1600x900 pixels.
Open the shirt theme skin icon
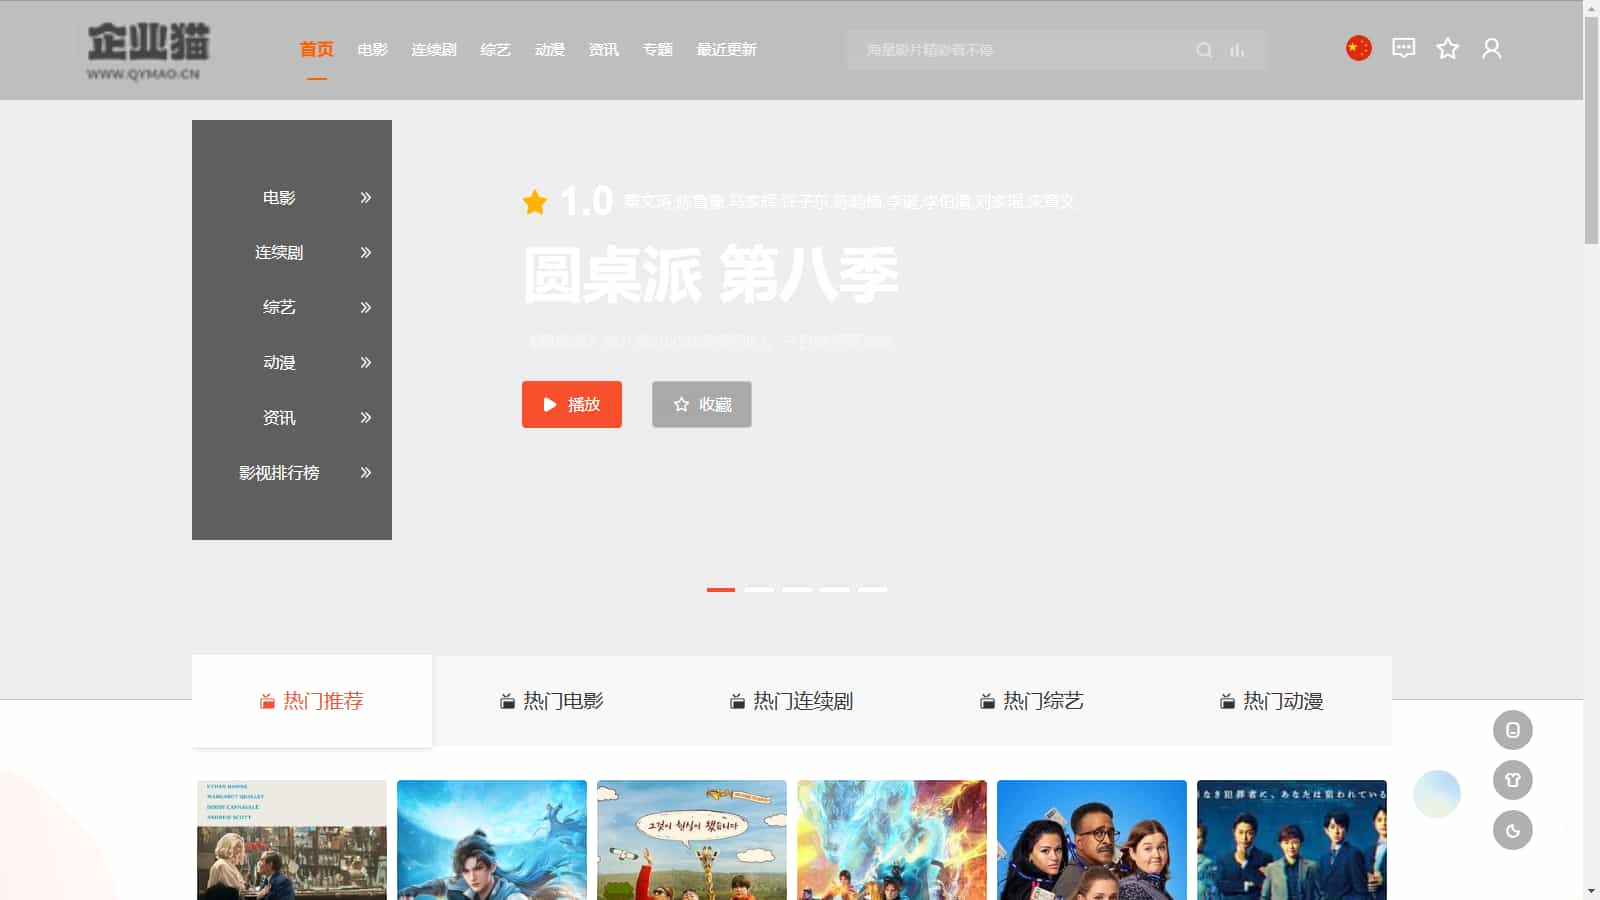point(1512,780)
